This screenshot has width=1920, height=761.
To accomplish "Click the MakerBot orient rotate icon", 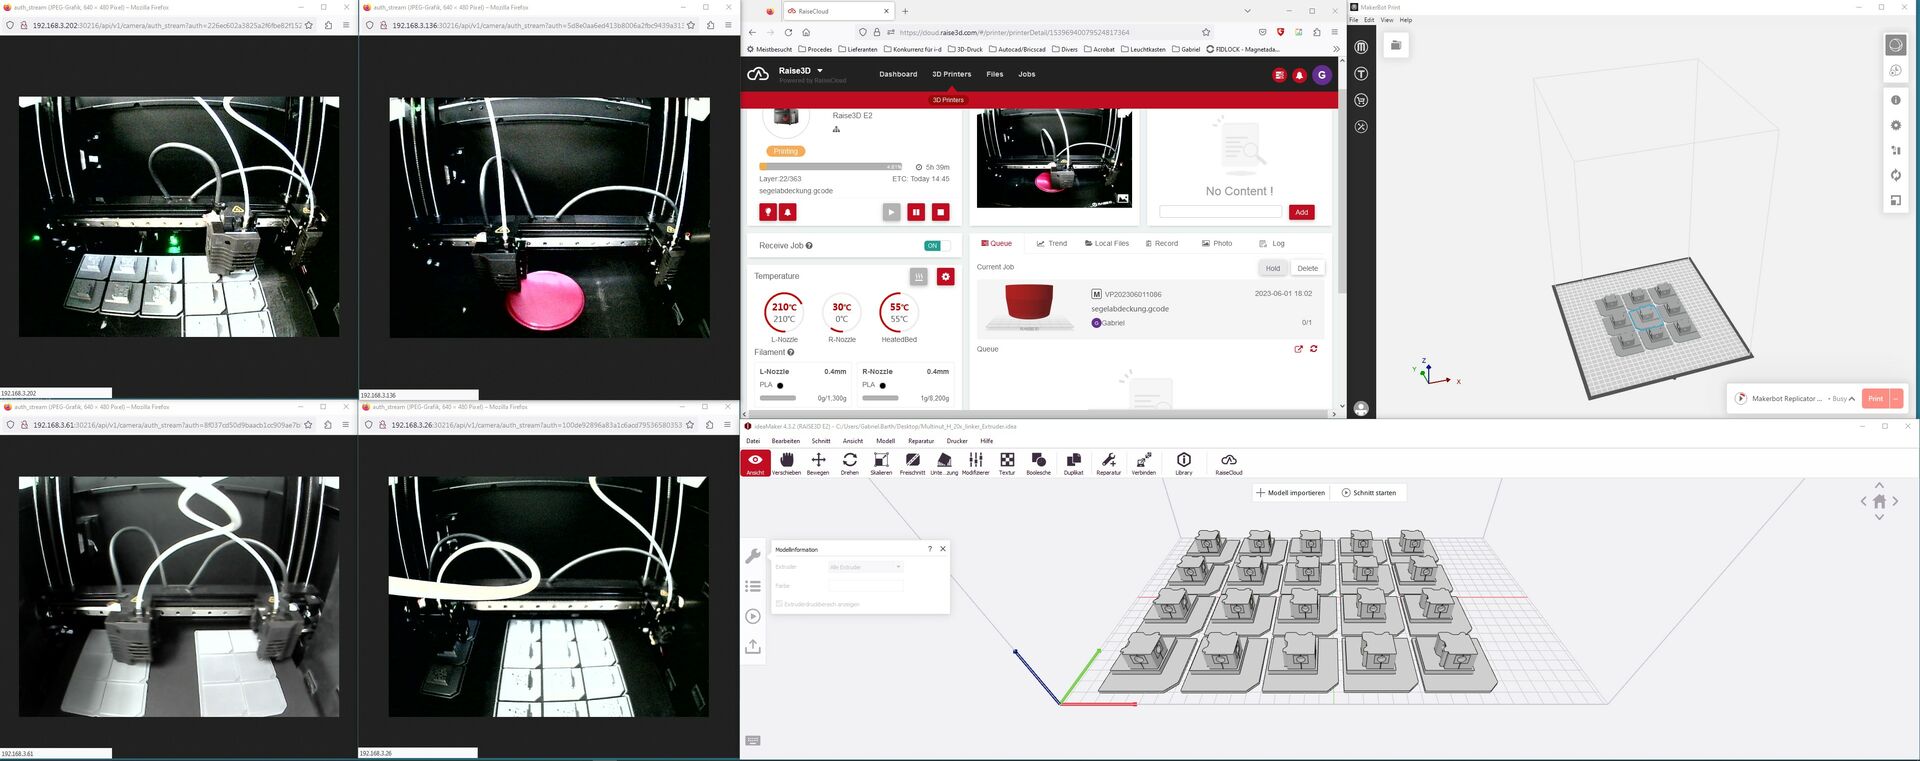I will (x=1895, y=175).
